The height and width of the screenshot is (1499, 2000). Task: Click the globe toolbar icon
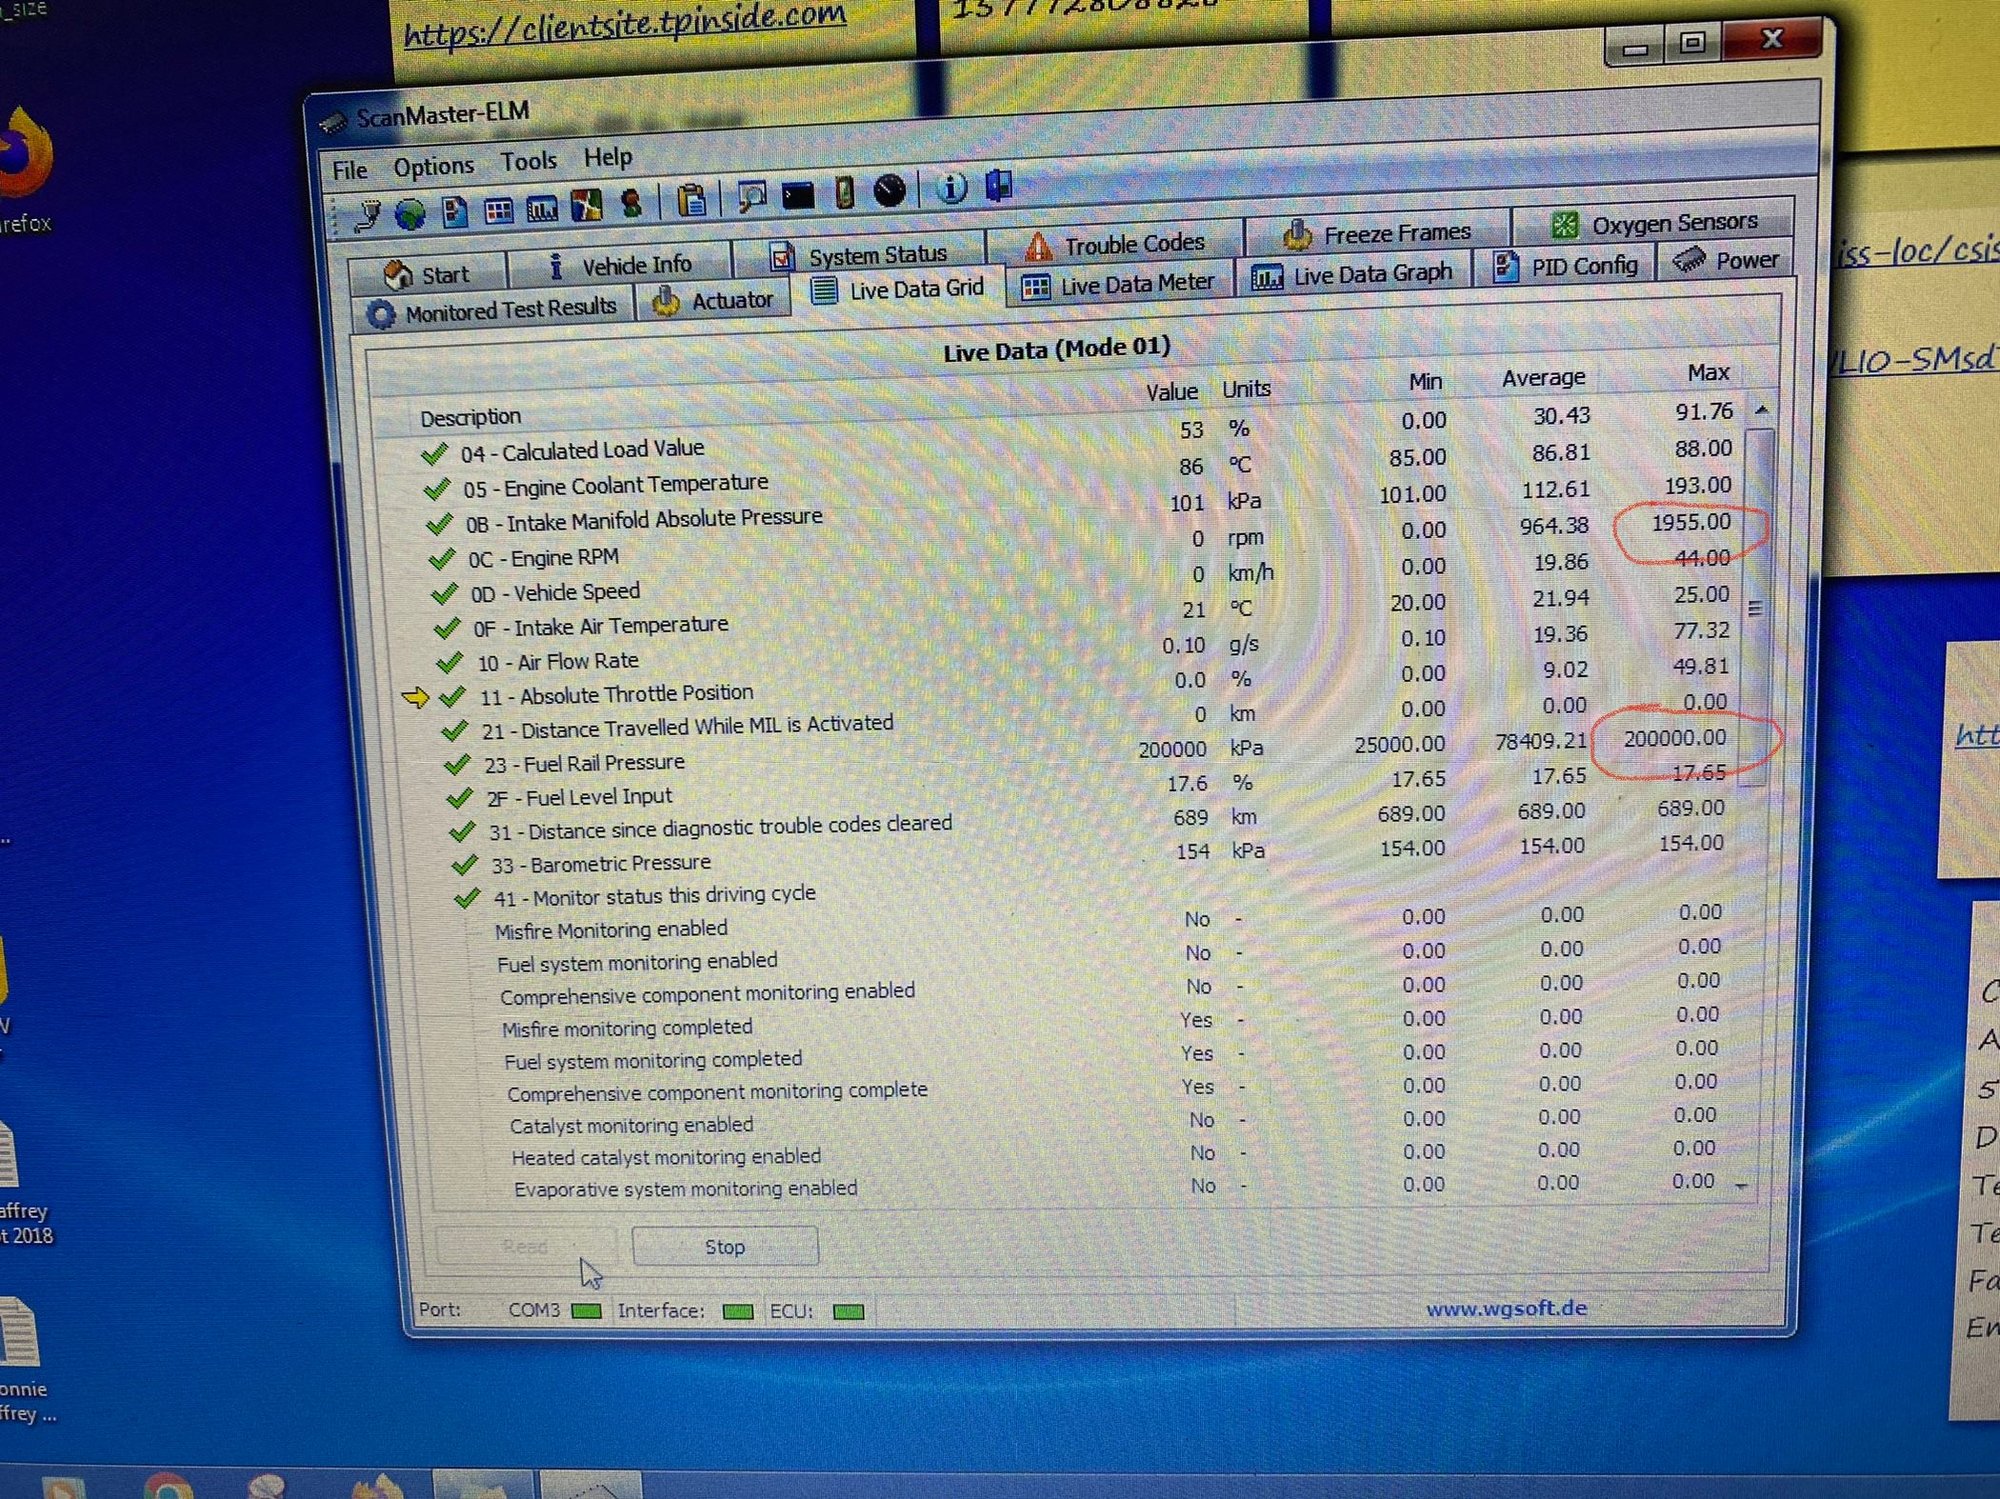coord(410,213)
